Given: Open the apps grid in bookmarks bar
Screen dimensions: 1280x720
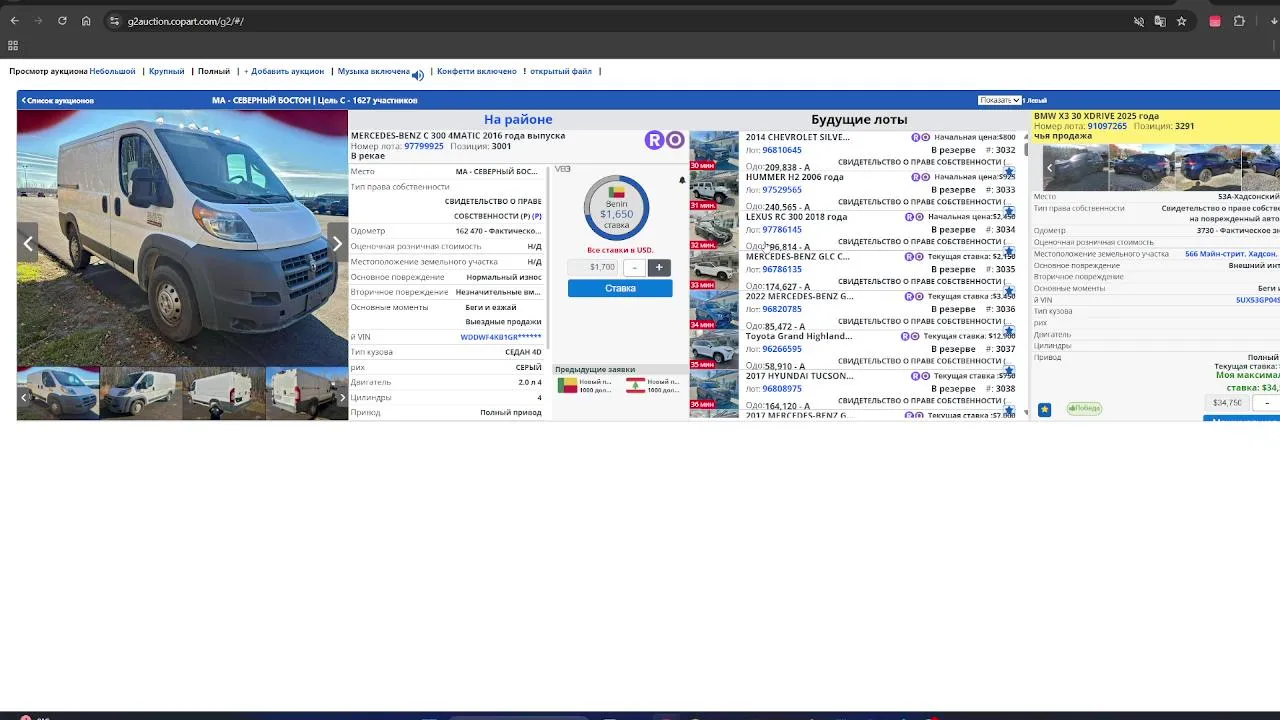Looking at the screenshot, I should point(13,45).
